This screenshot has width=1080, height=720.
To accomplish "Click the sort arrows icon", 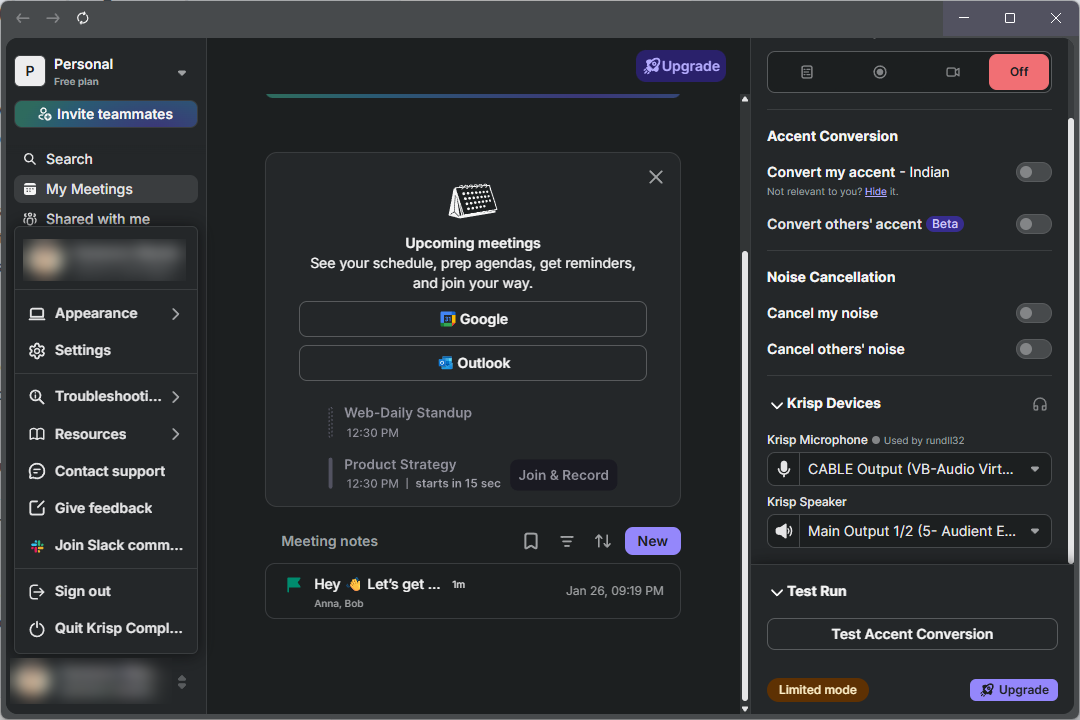I will coord(603,541).
